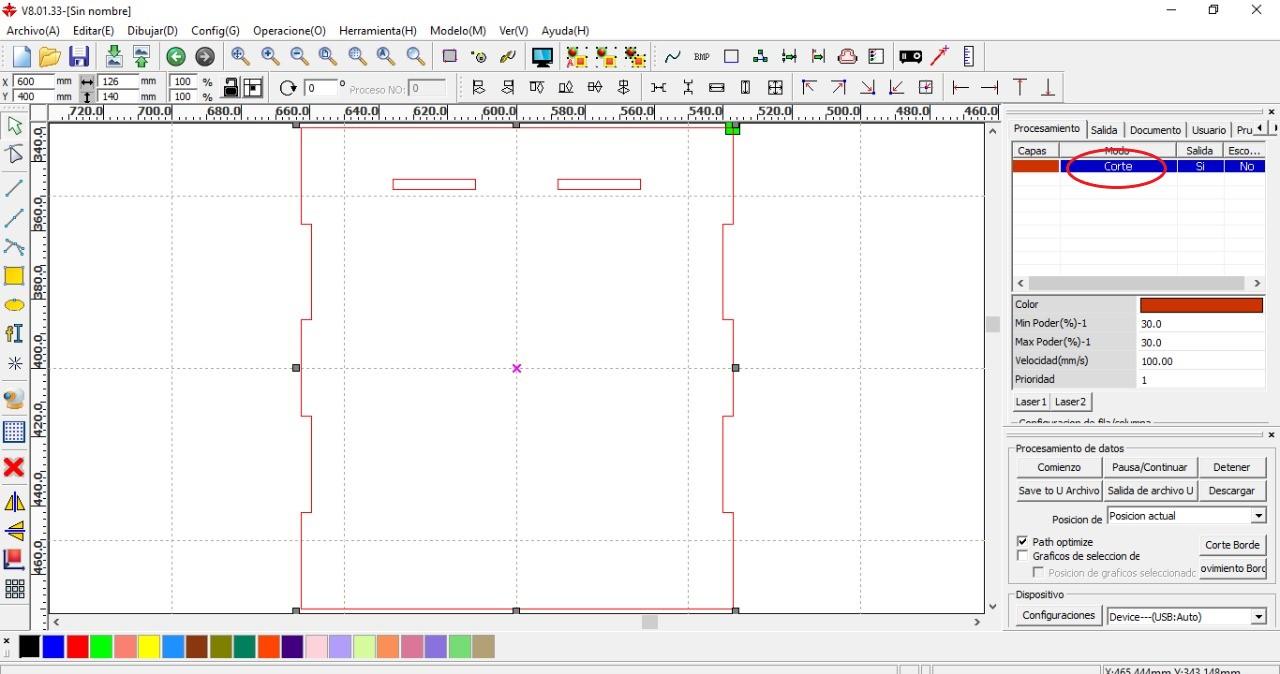Select the arrow selection tool

15,126
